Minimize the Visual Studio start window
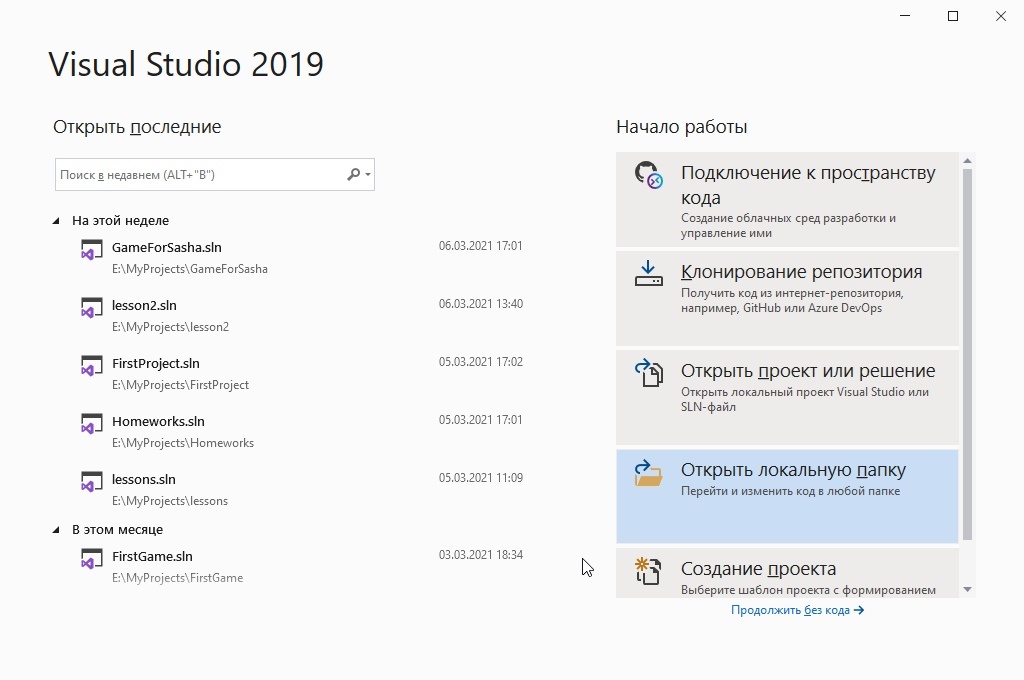Viewport: 1024px width, 680px height. pyautogui.click(x=905, y=16)
